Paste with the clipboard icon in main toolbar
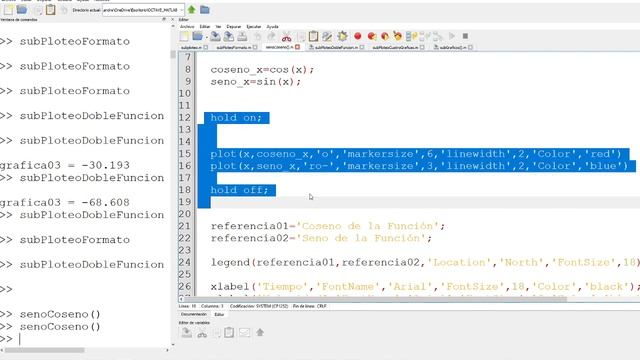The image size is (640, 360). coord(51,9)
